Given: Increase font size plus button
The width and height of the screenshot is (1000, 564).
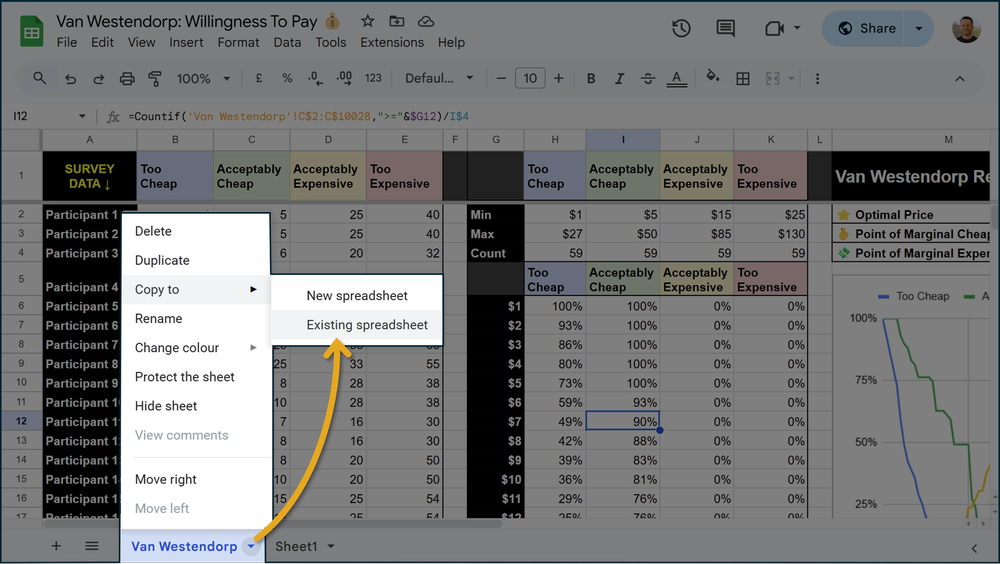Looking at the screenshot, I should point(559,78).
